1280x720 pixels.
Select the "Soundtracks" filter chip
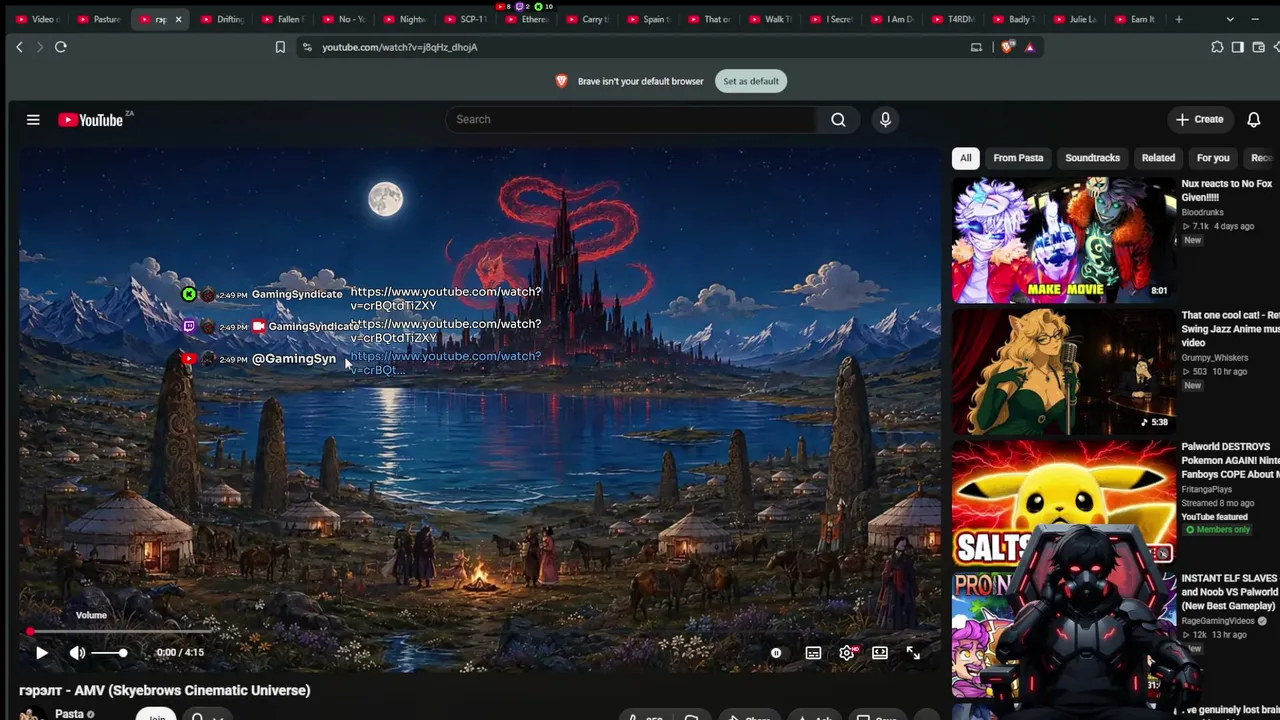(x=1092, y=158)
